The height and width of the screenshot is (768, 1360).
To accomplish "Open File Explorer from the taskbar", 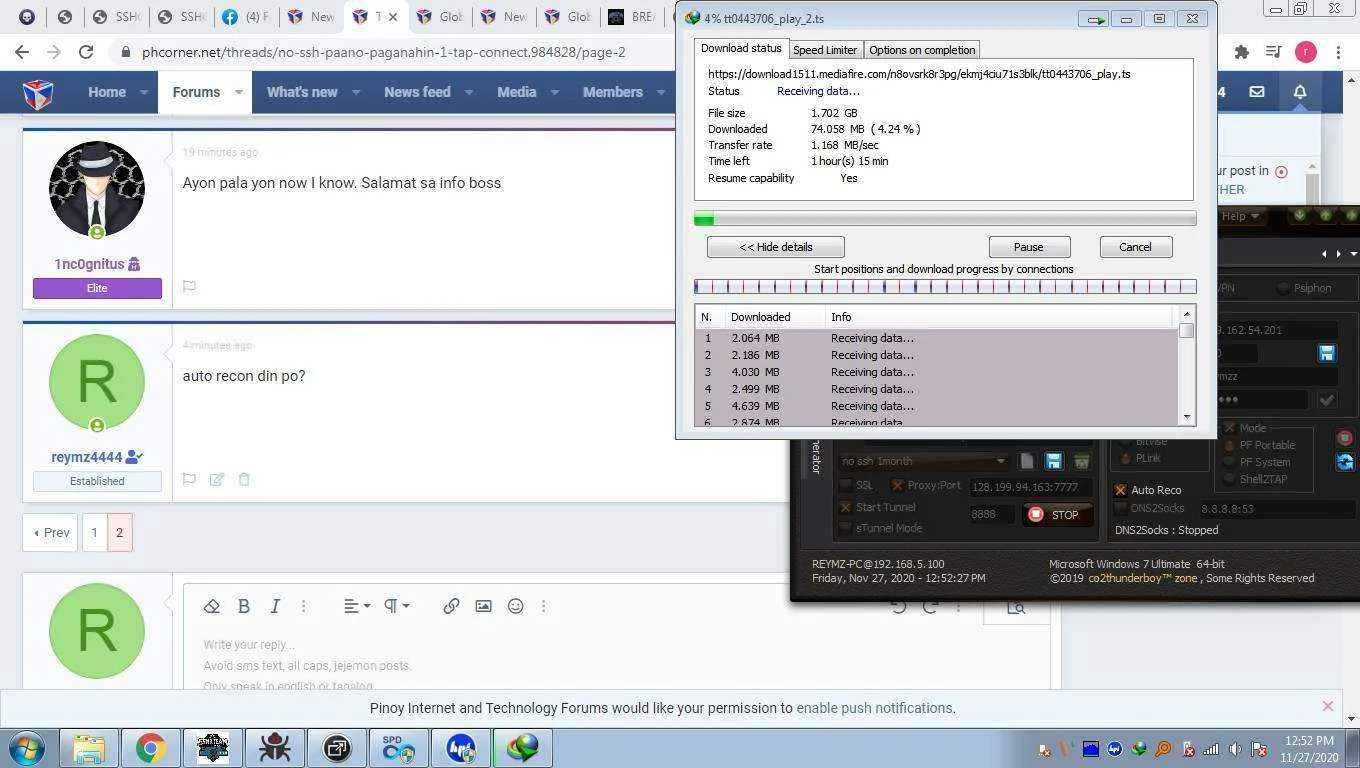I will point(89,748).
